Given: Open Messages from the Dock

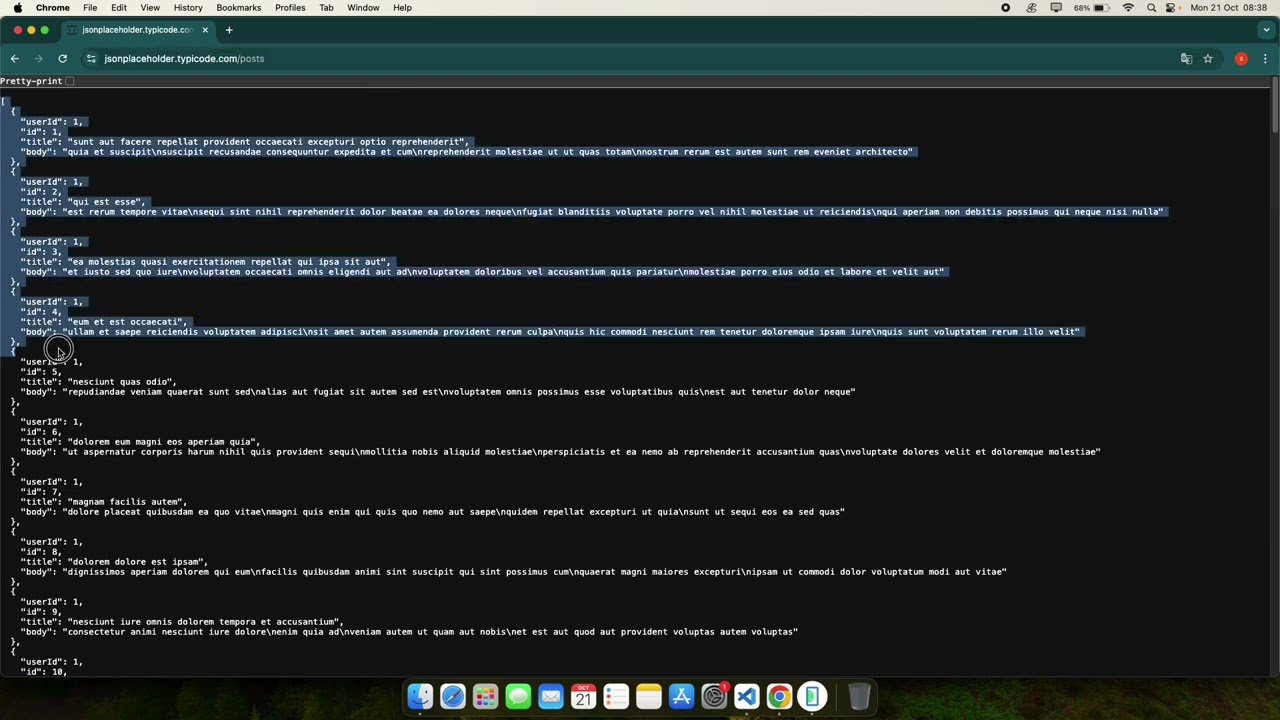Looking at the screenshot, I should [518, 696].
